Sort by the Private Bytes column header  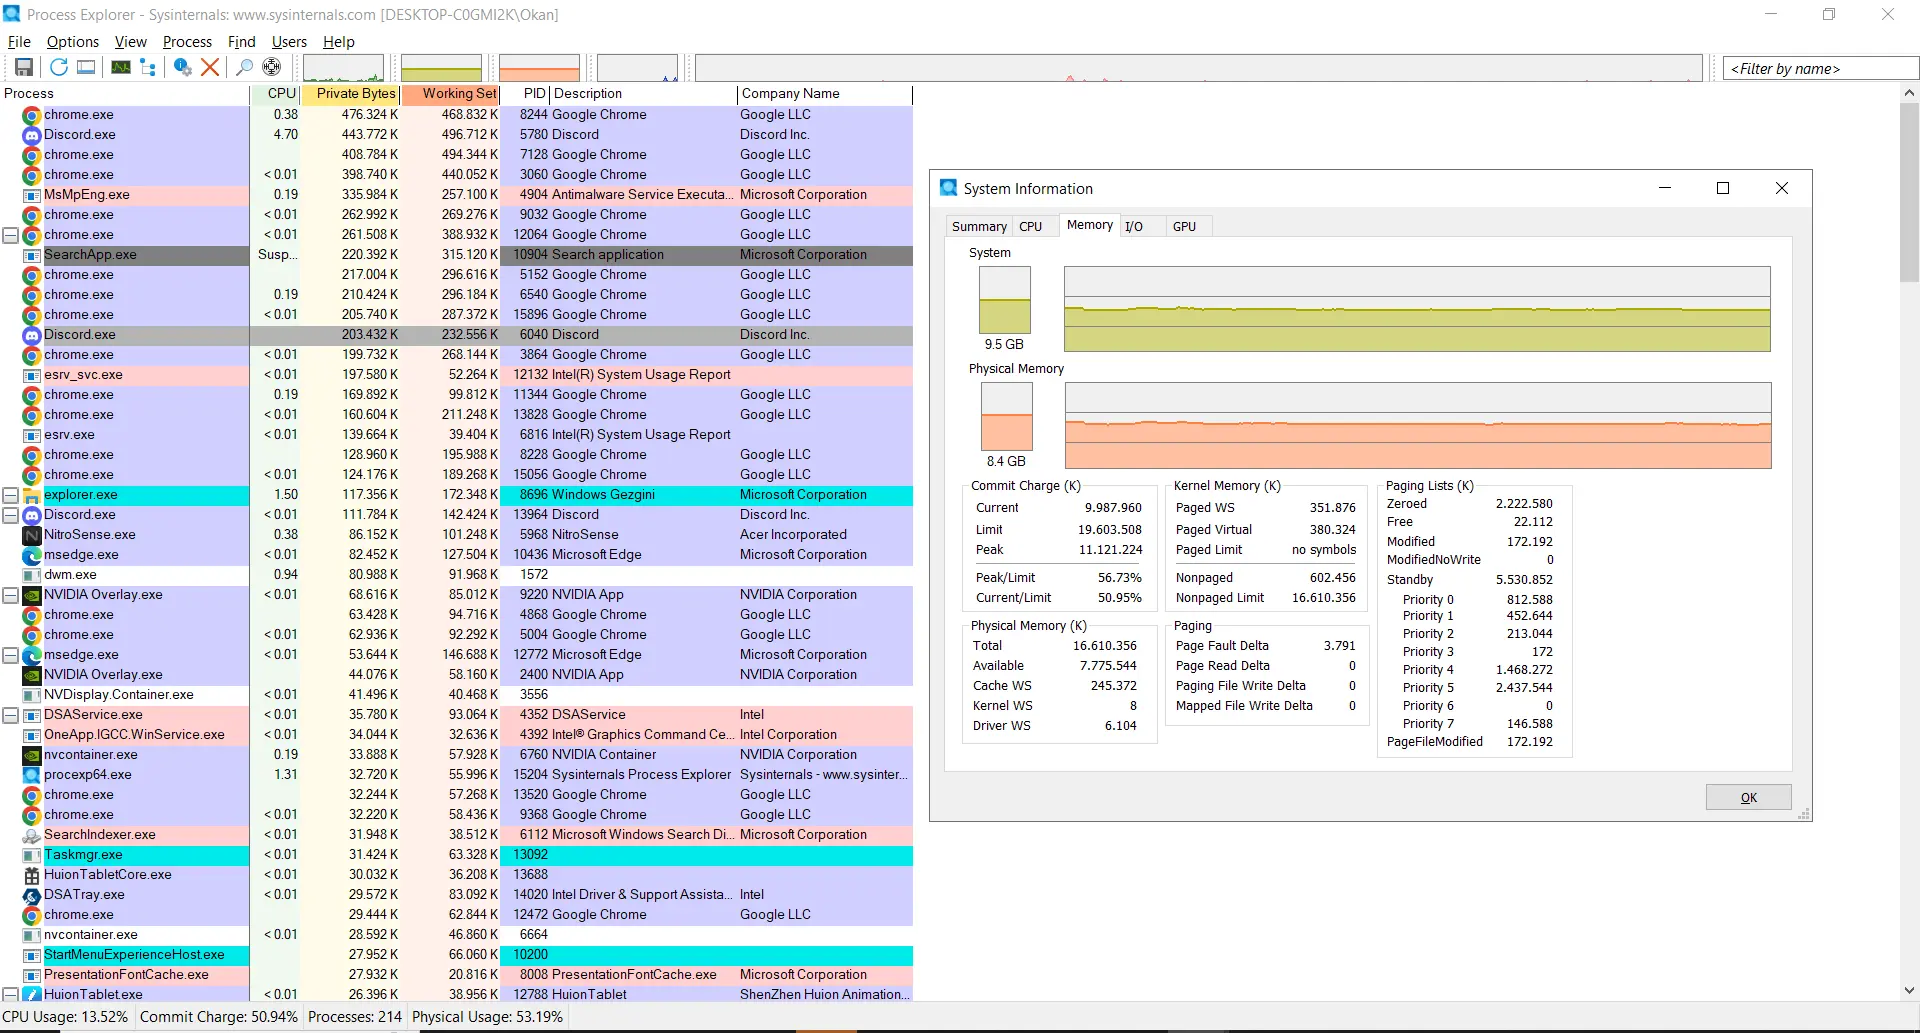pyautogui.click(x=351, y=94)
